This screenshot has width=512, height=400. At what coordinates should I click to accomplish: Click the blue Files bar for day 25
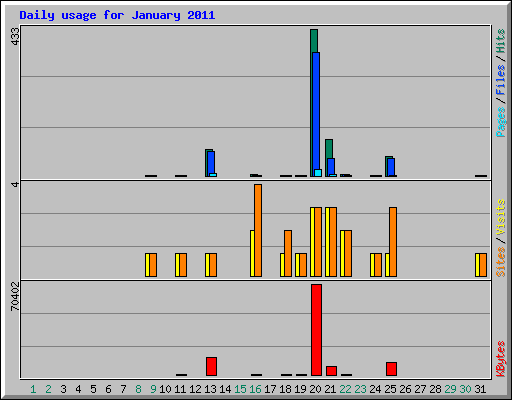391,167
